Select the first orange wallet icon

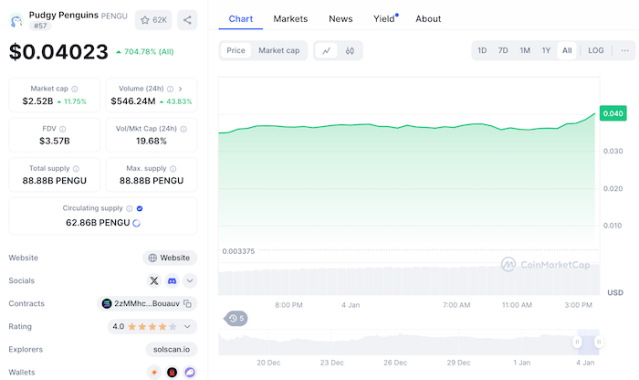click(154, 372)
